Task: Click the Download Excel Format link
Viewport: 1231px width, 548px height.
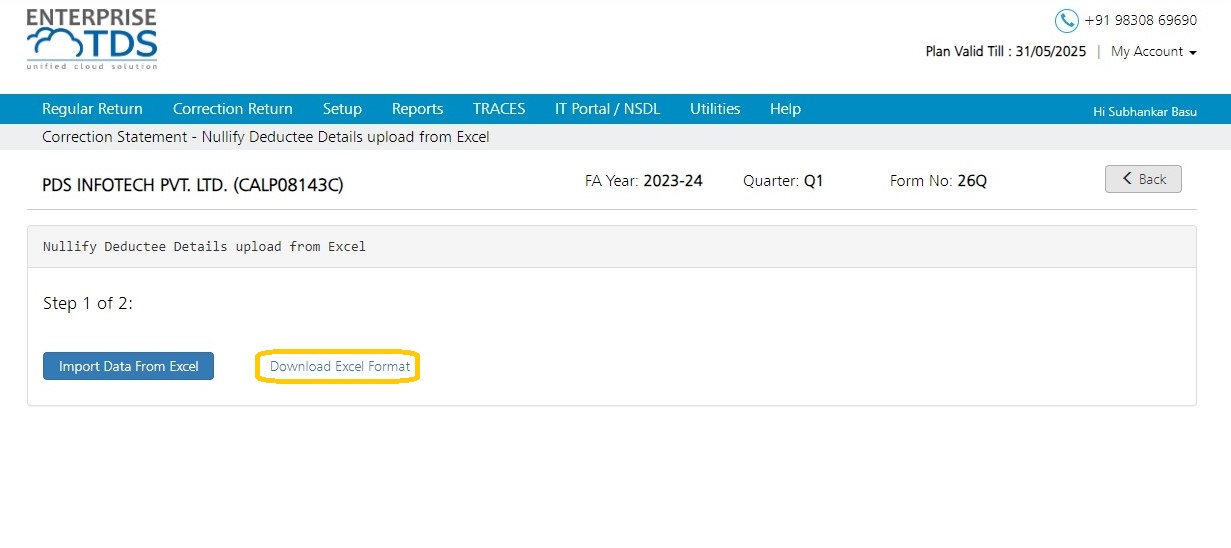Action: [340, 367]
